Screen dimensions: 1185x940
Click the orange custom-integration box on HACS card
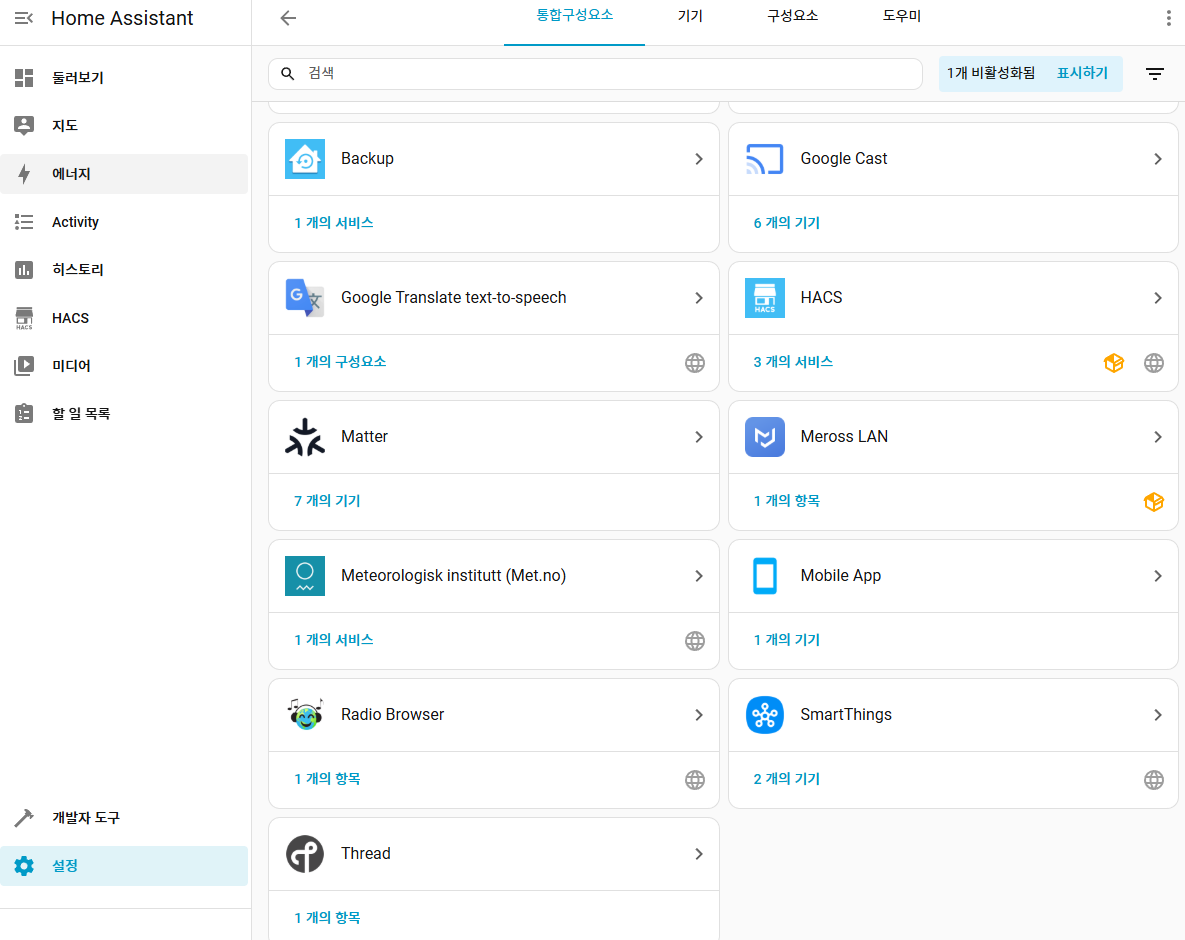[x=1114, y=363]
